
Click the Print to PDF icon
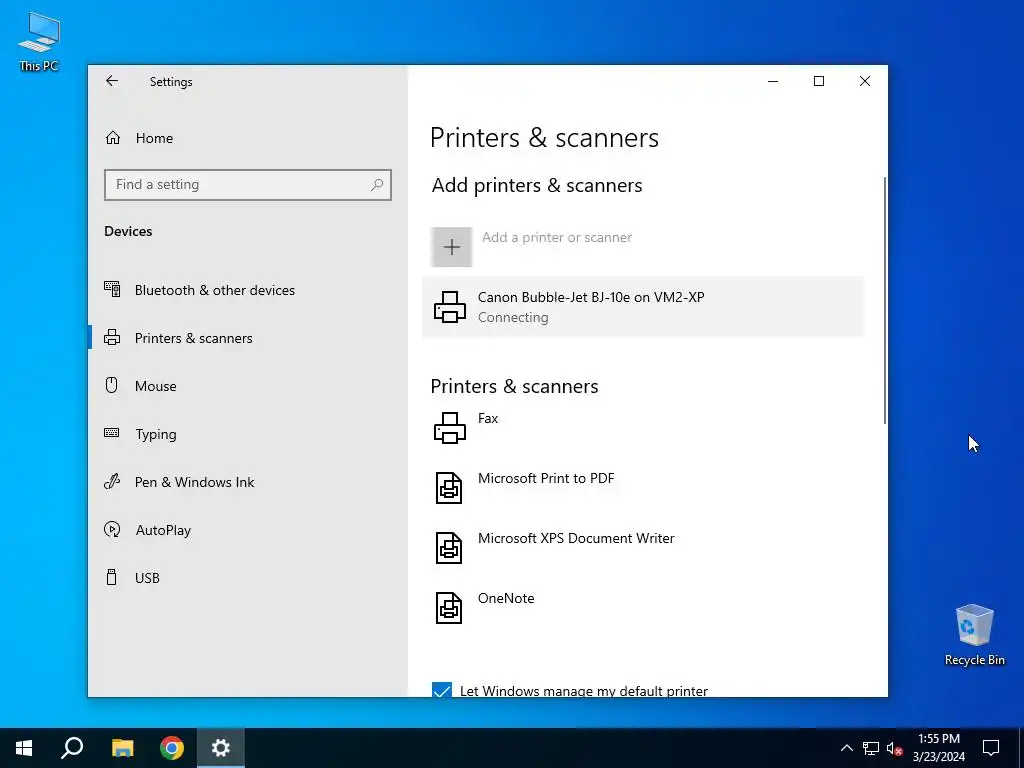449,488
